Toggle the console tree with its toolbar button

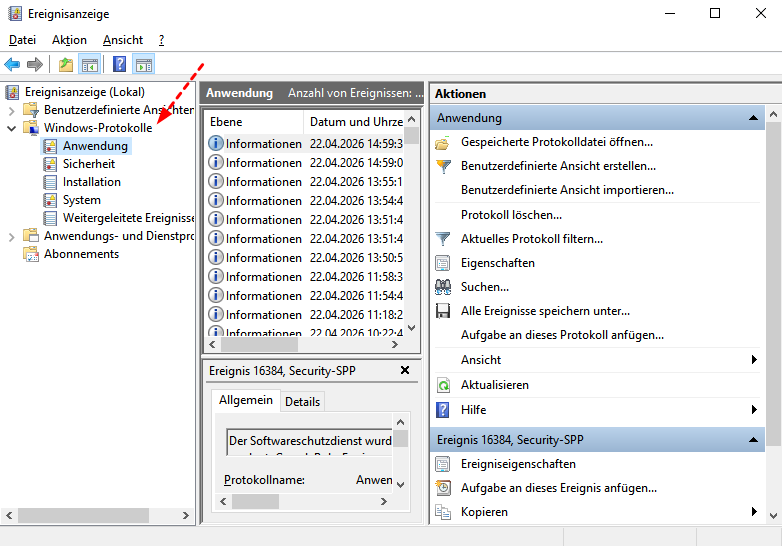pos(90,65)
